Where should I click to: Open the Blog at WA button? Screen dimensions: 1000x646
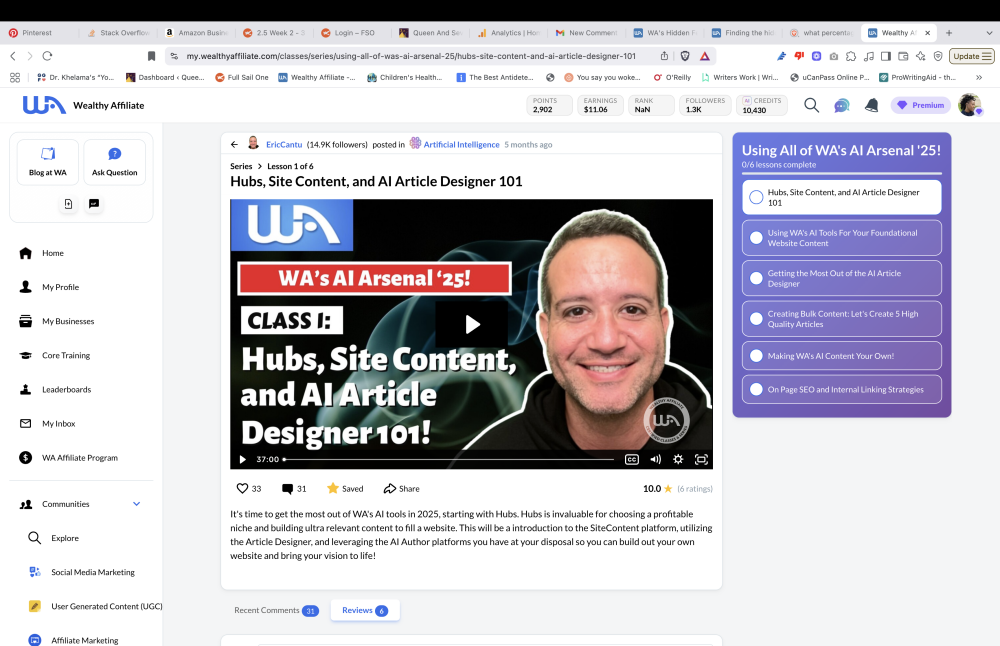(x=48, y=162)
